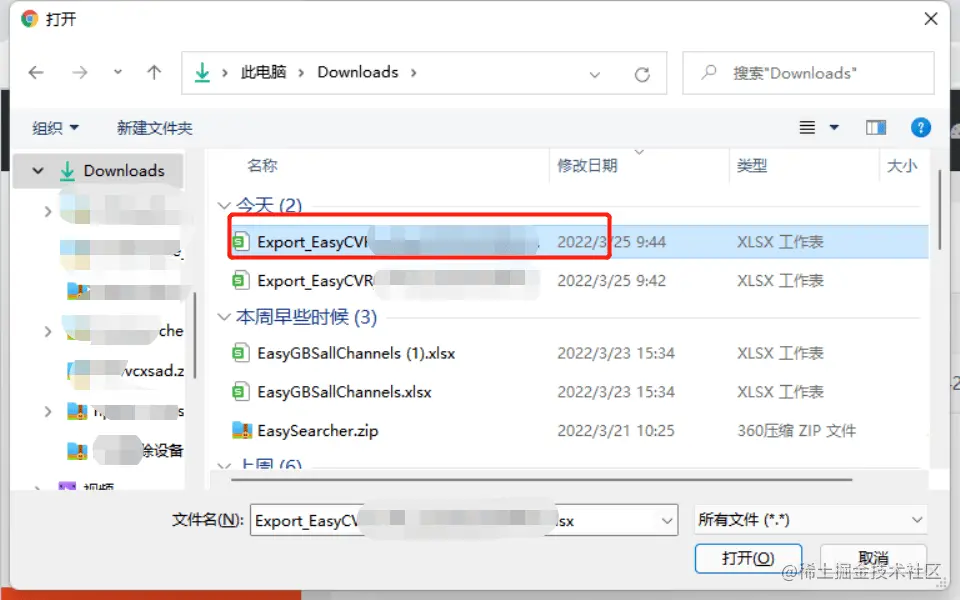Go back with the left arrow
This screenshot has width=960, height=600.
tap(36, 73)
